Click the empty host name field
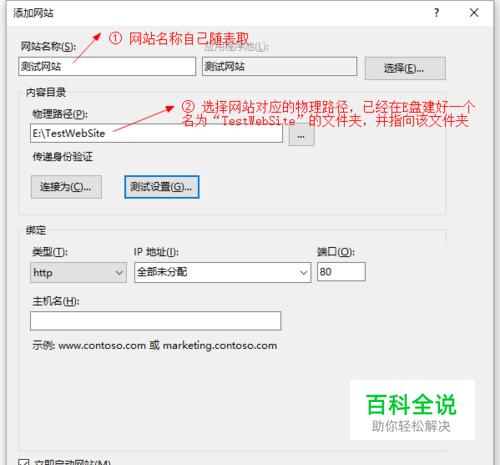 tap(156, 321)
